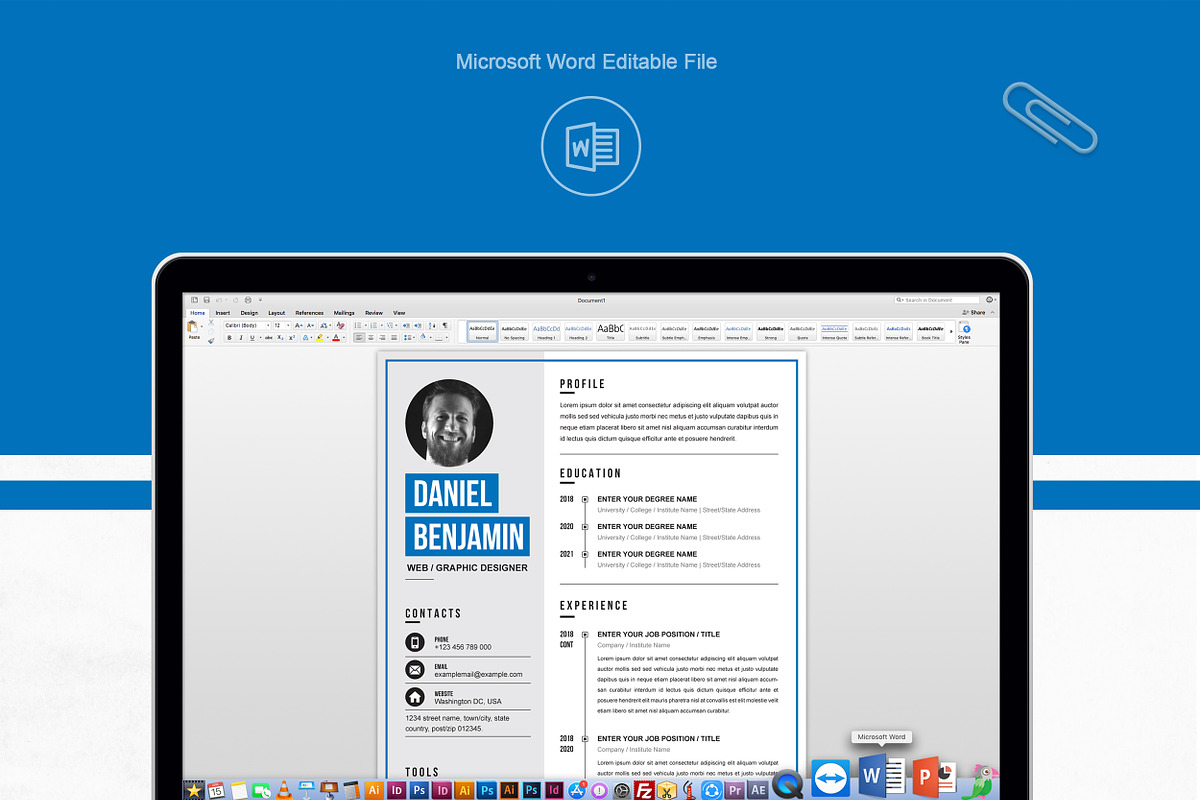Viewport: 1200px width, 800px height.
Task: Click the Save icon in the title bar
Action: (x=207, y=300)
